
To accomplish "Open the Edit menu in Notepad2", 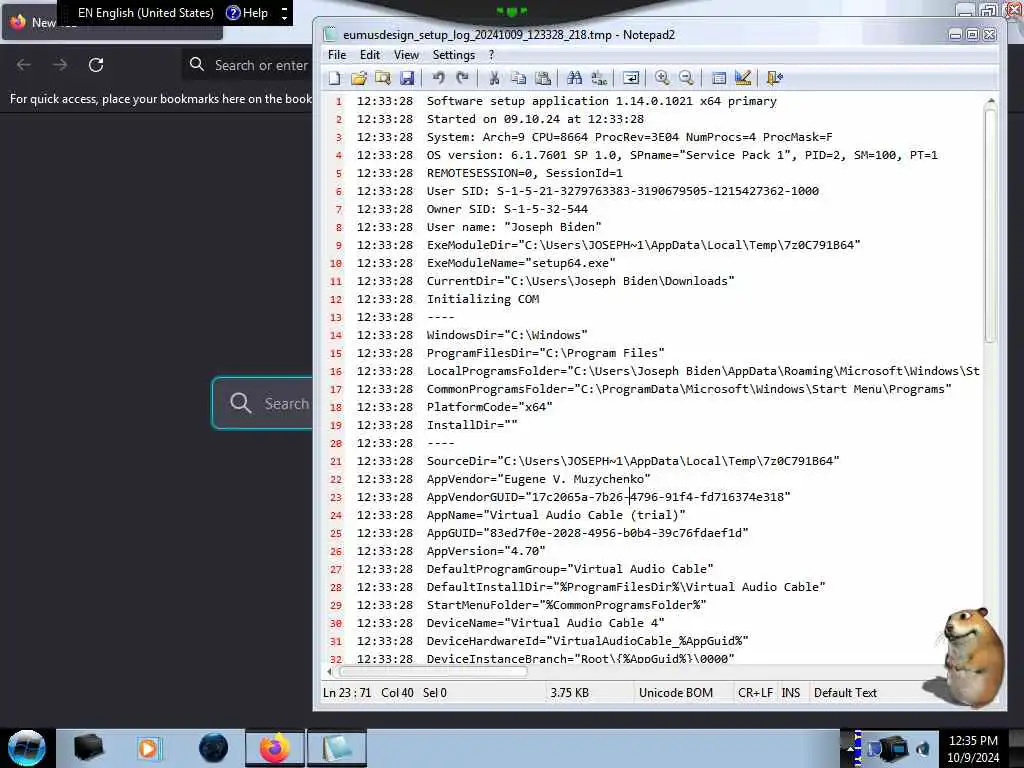I will [x=370, y=55].
